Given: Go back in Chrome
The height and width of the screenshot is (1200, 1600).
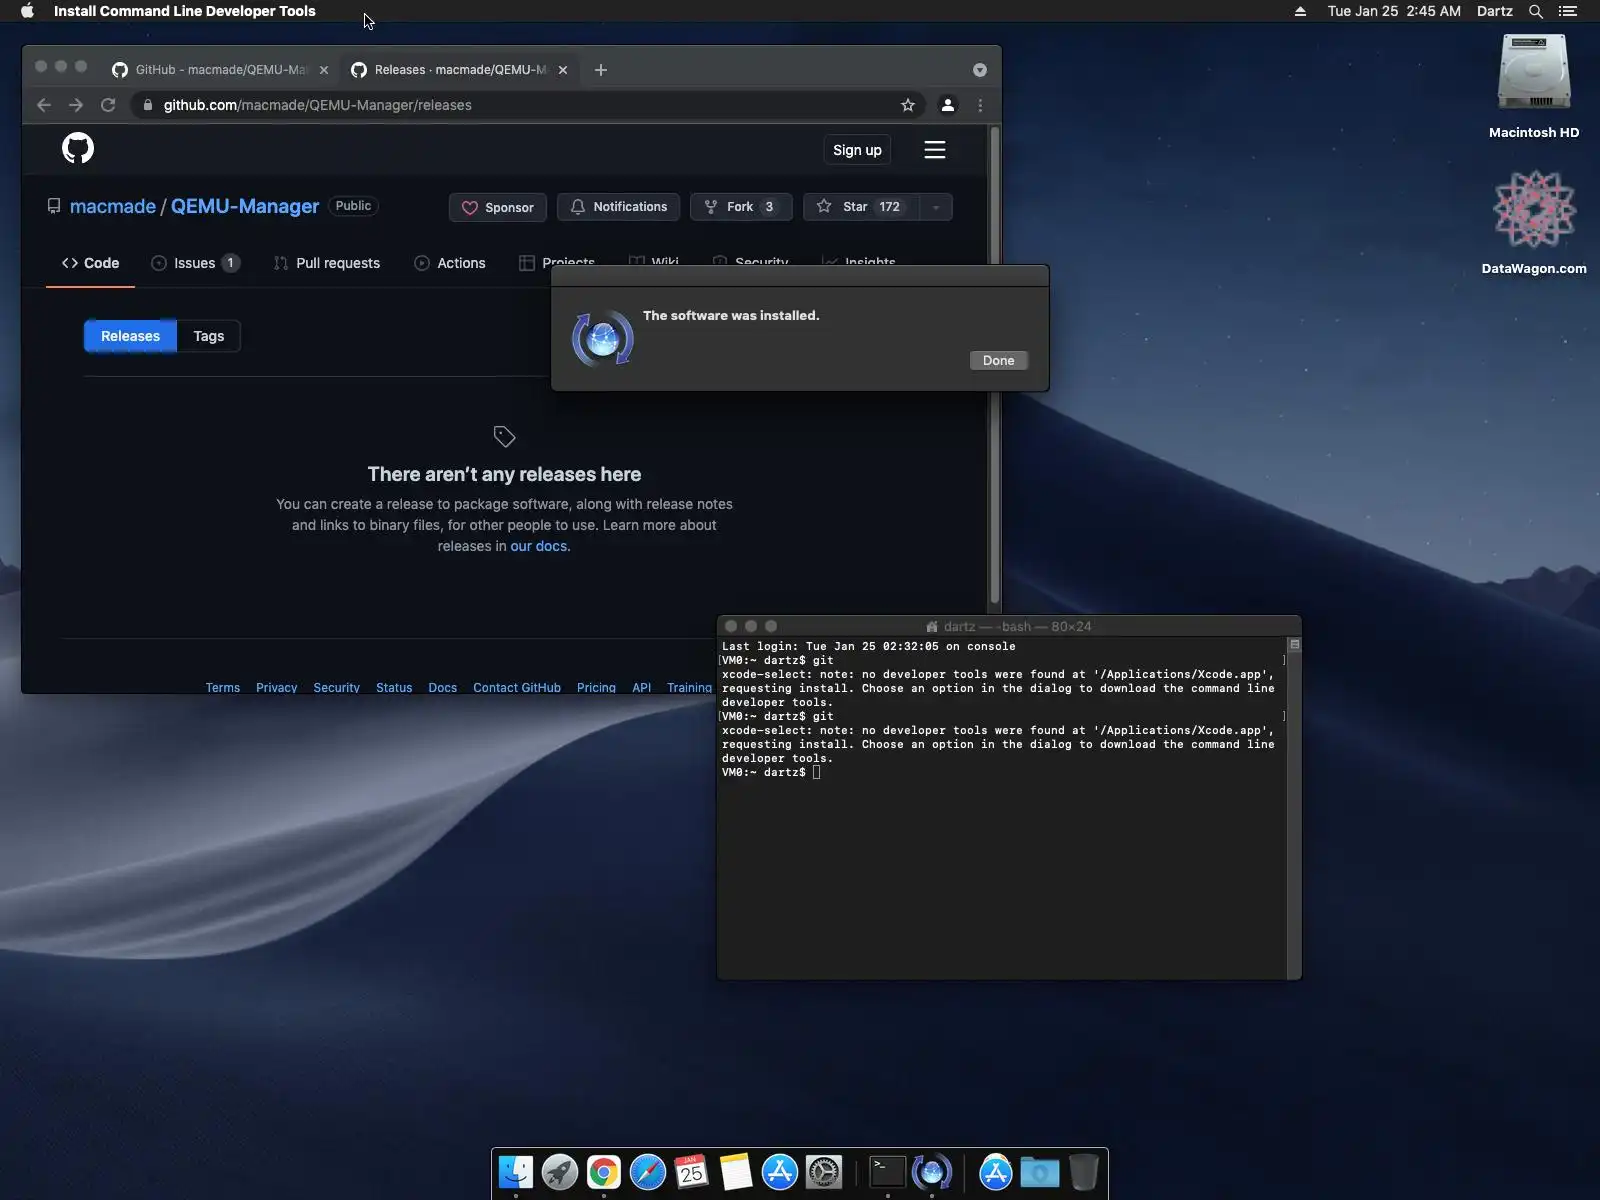Looking at the screenshot, I should (44, 105).
